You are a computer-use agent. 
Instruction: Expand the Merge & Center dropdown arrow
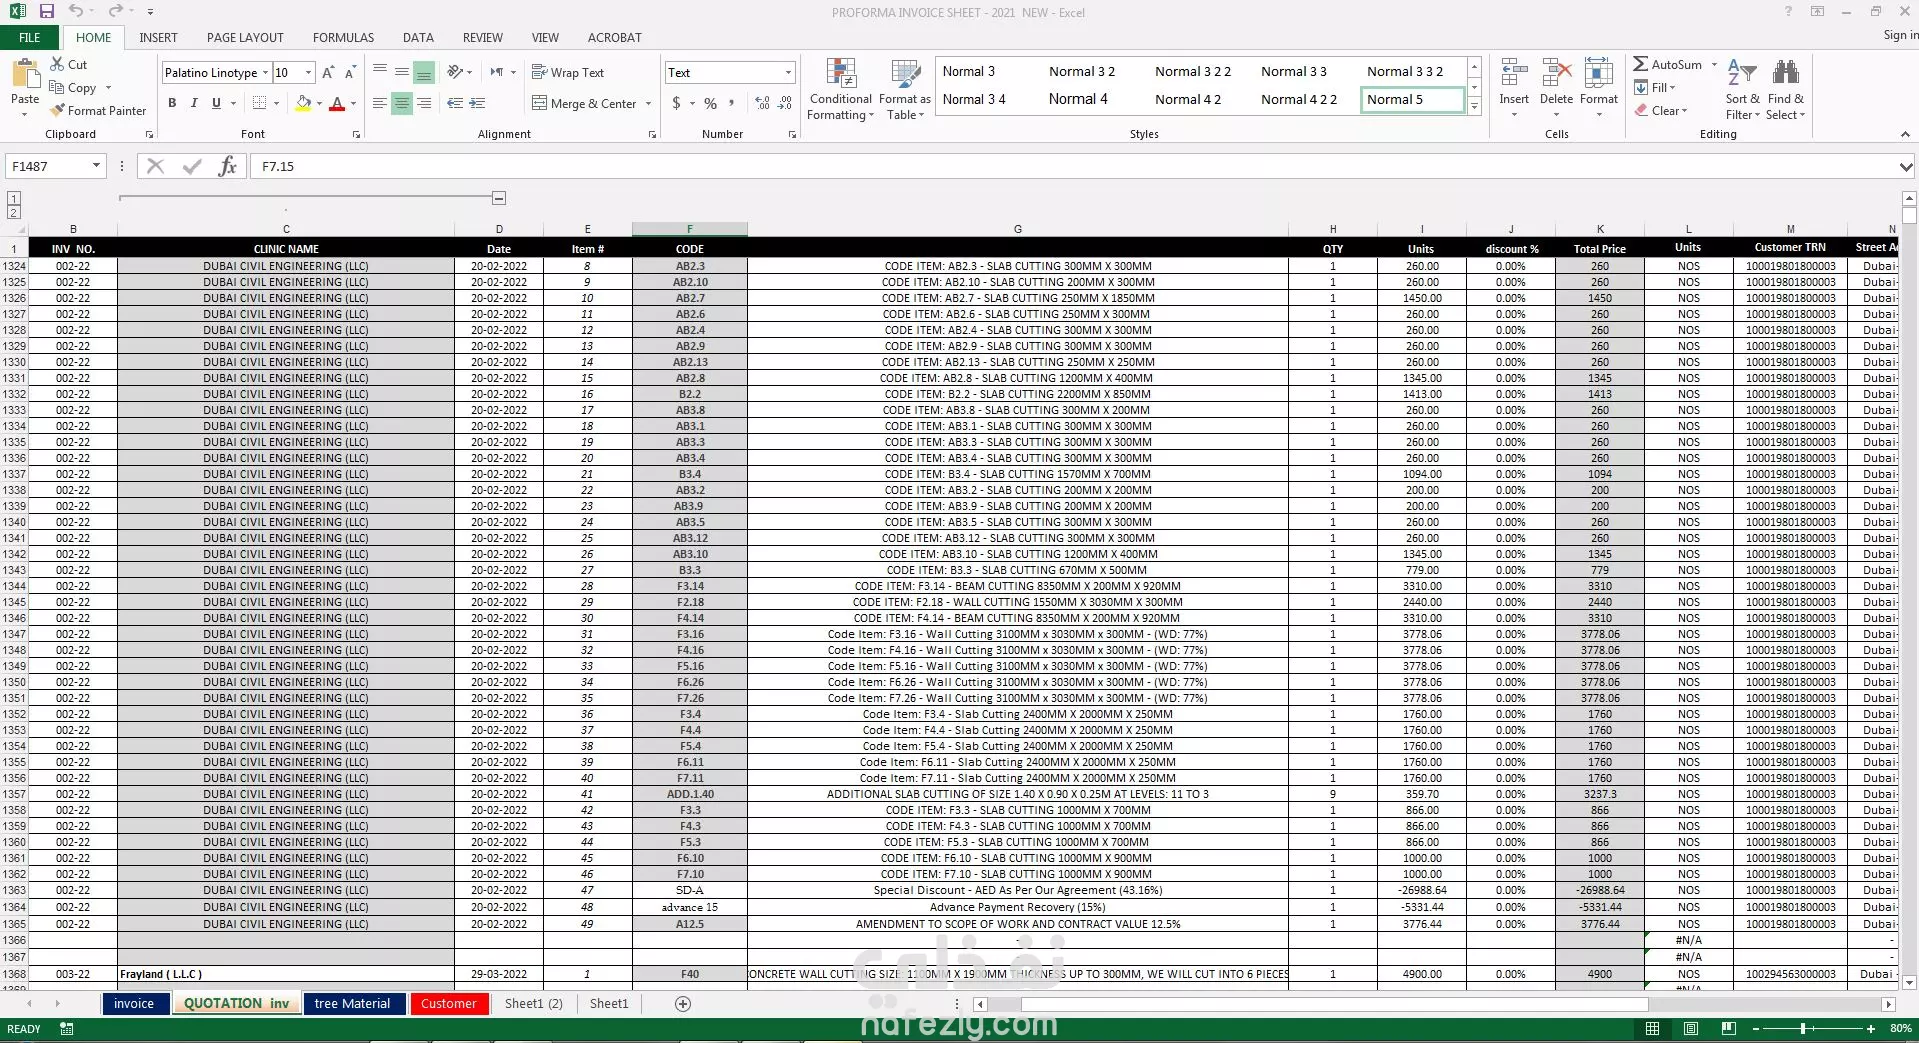pos(648,104)
